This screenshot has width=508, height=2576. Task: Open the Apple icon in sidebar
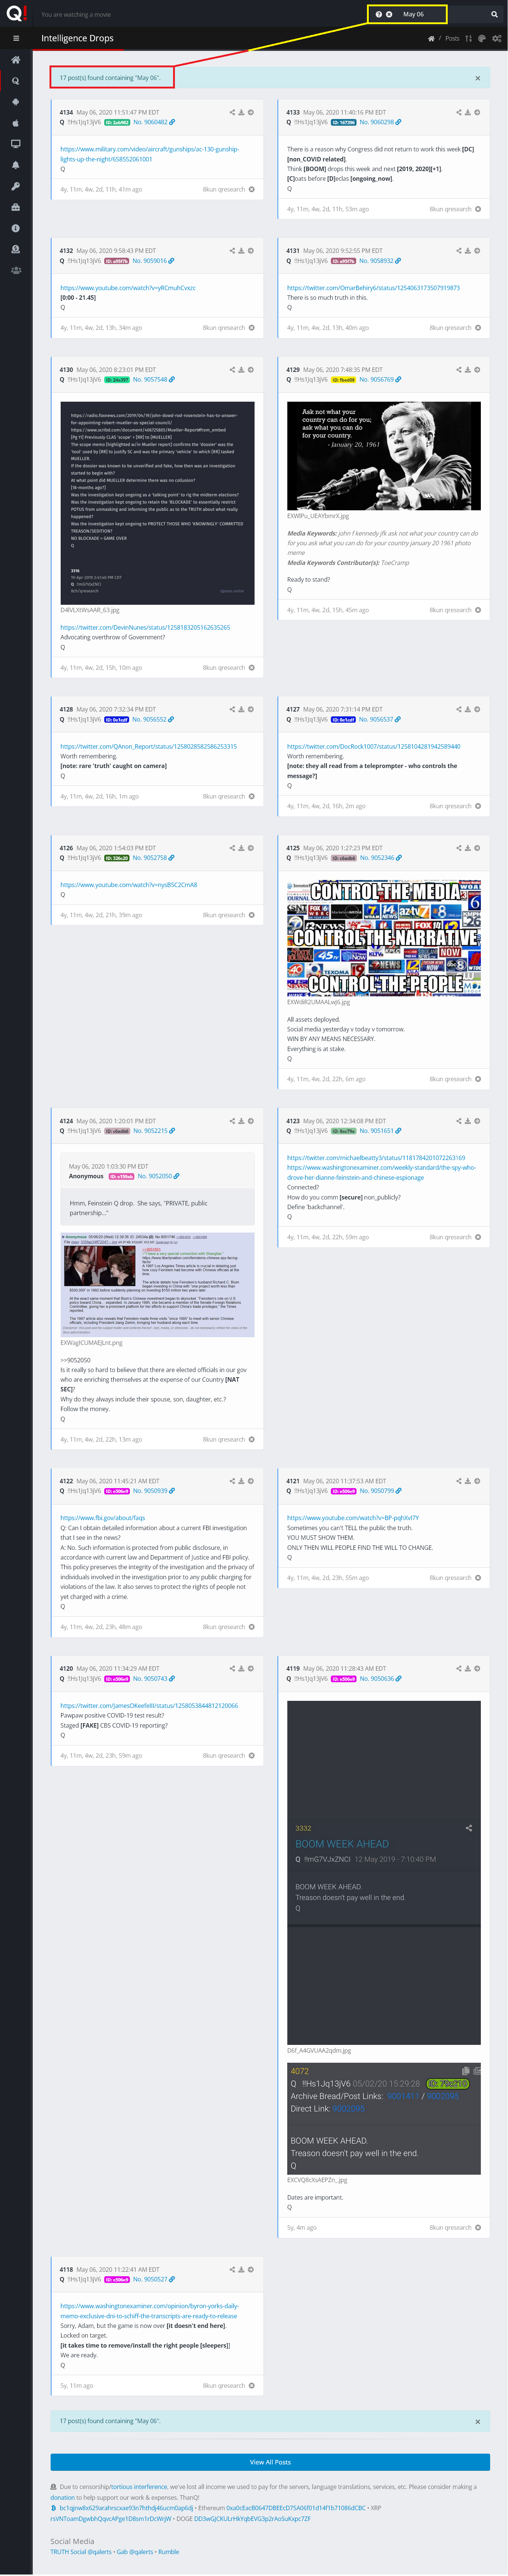16,123
